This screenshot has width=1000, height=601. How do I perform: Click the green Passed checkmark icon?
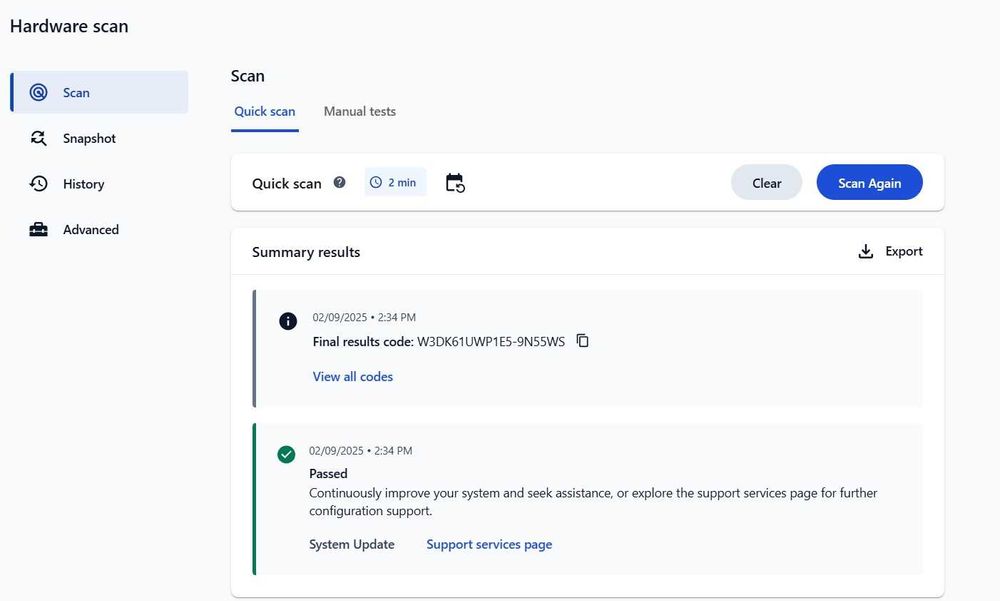tap(286, 455)
